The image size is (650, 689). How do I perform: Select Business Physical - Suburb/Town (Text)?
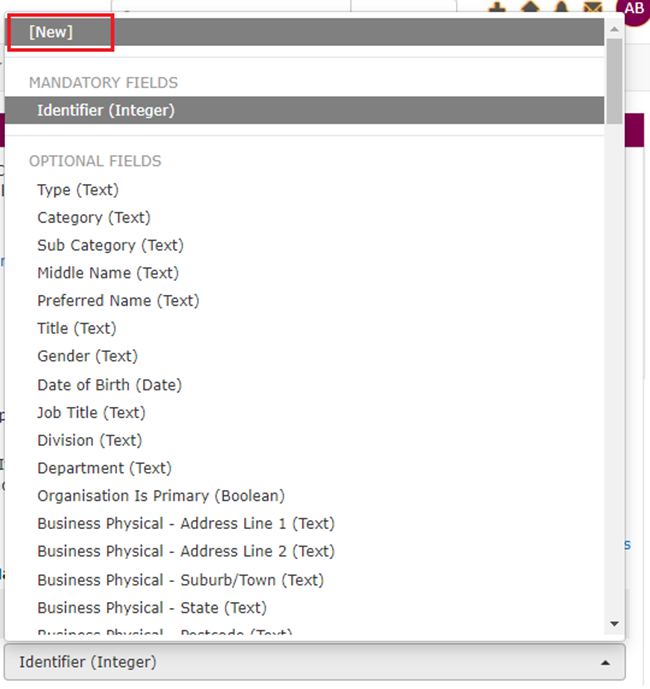pos(180,580)
